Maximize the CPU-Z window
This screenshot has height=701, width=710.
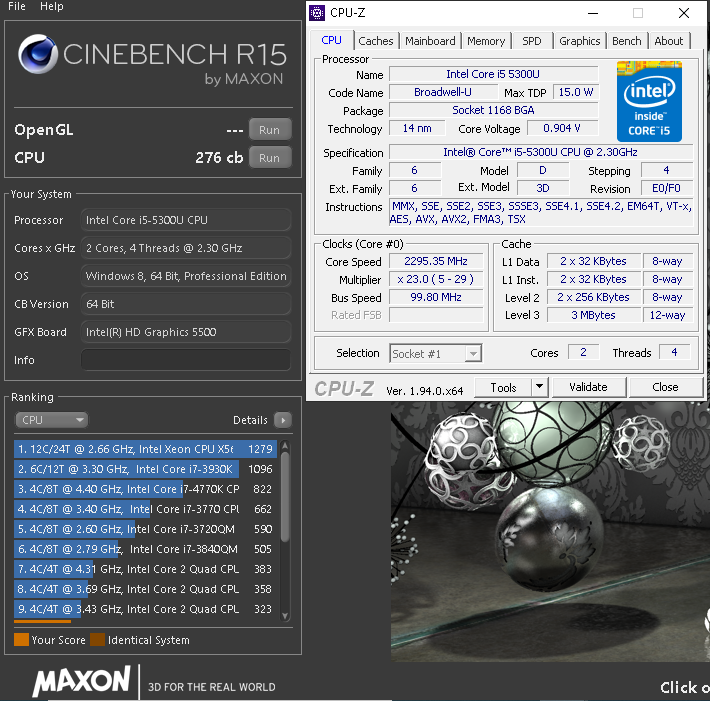(x=638, y=13)
